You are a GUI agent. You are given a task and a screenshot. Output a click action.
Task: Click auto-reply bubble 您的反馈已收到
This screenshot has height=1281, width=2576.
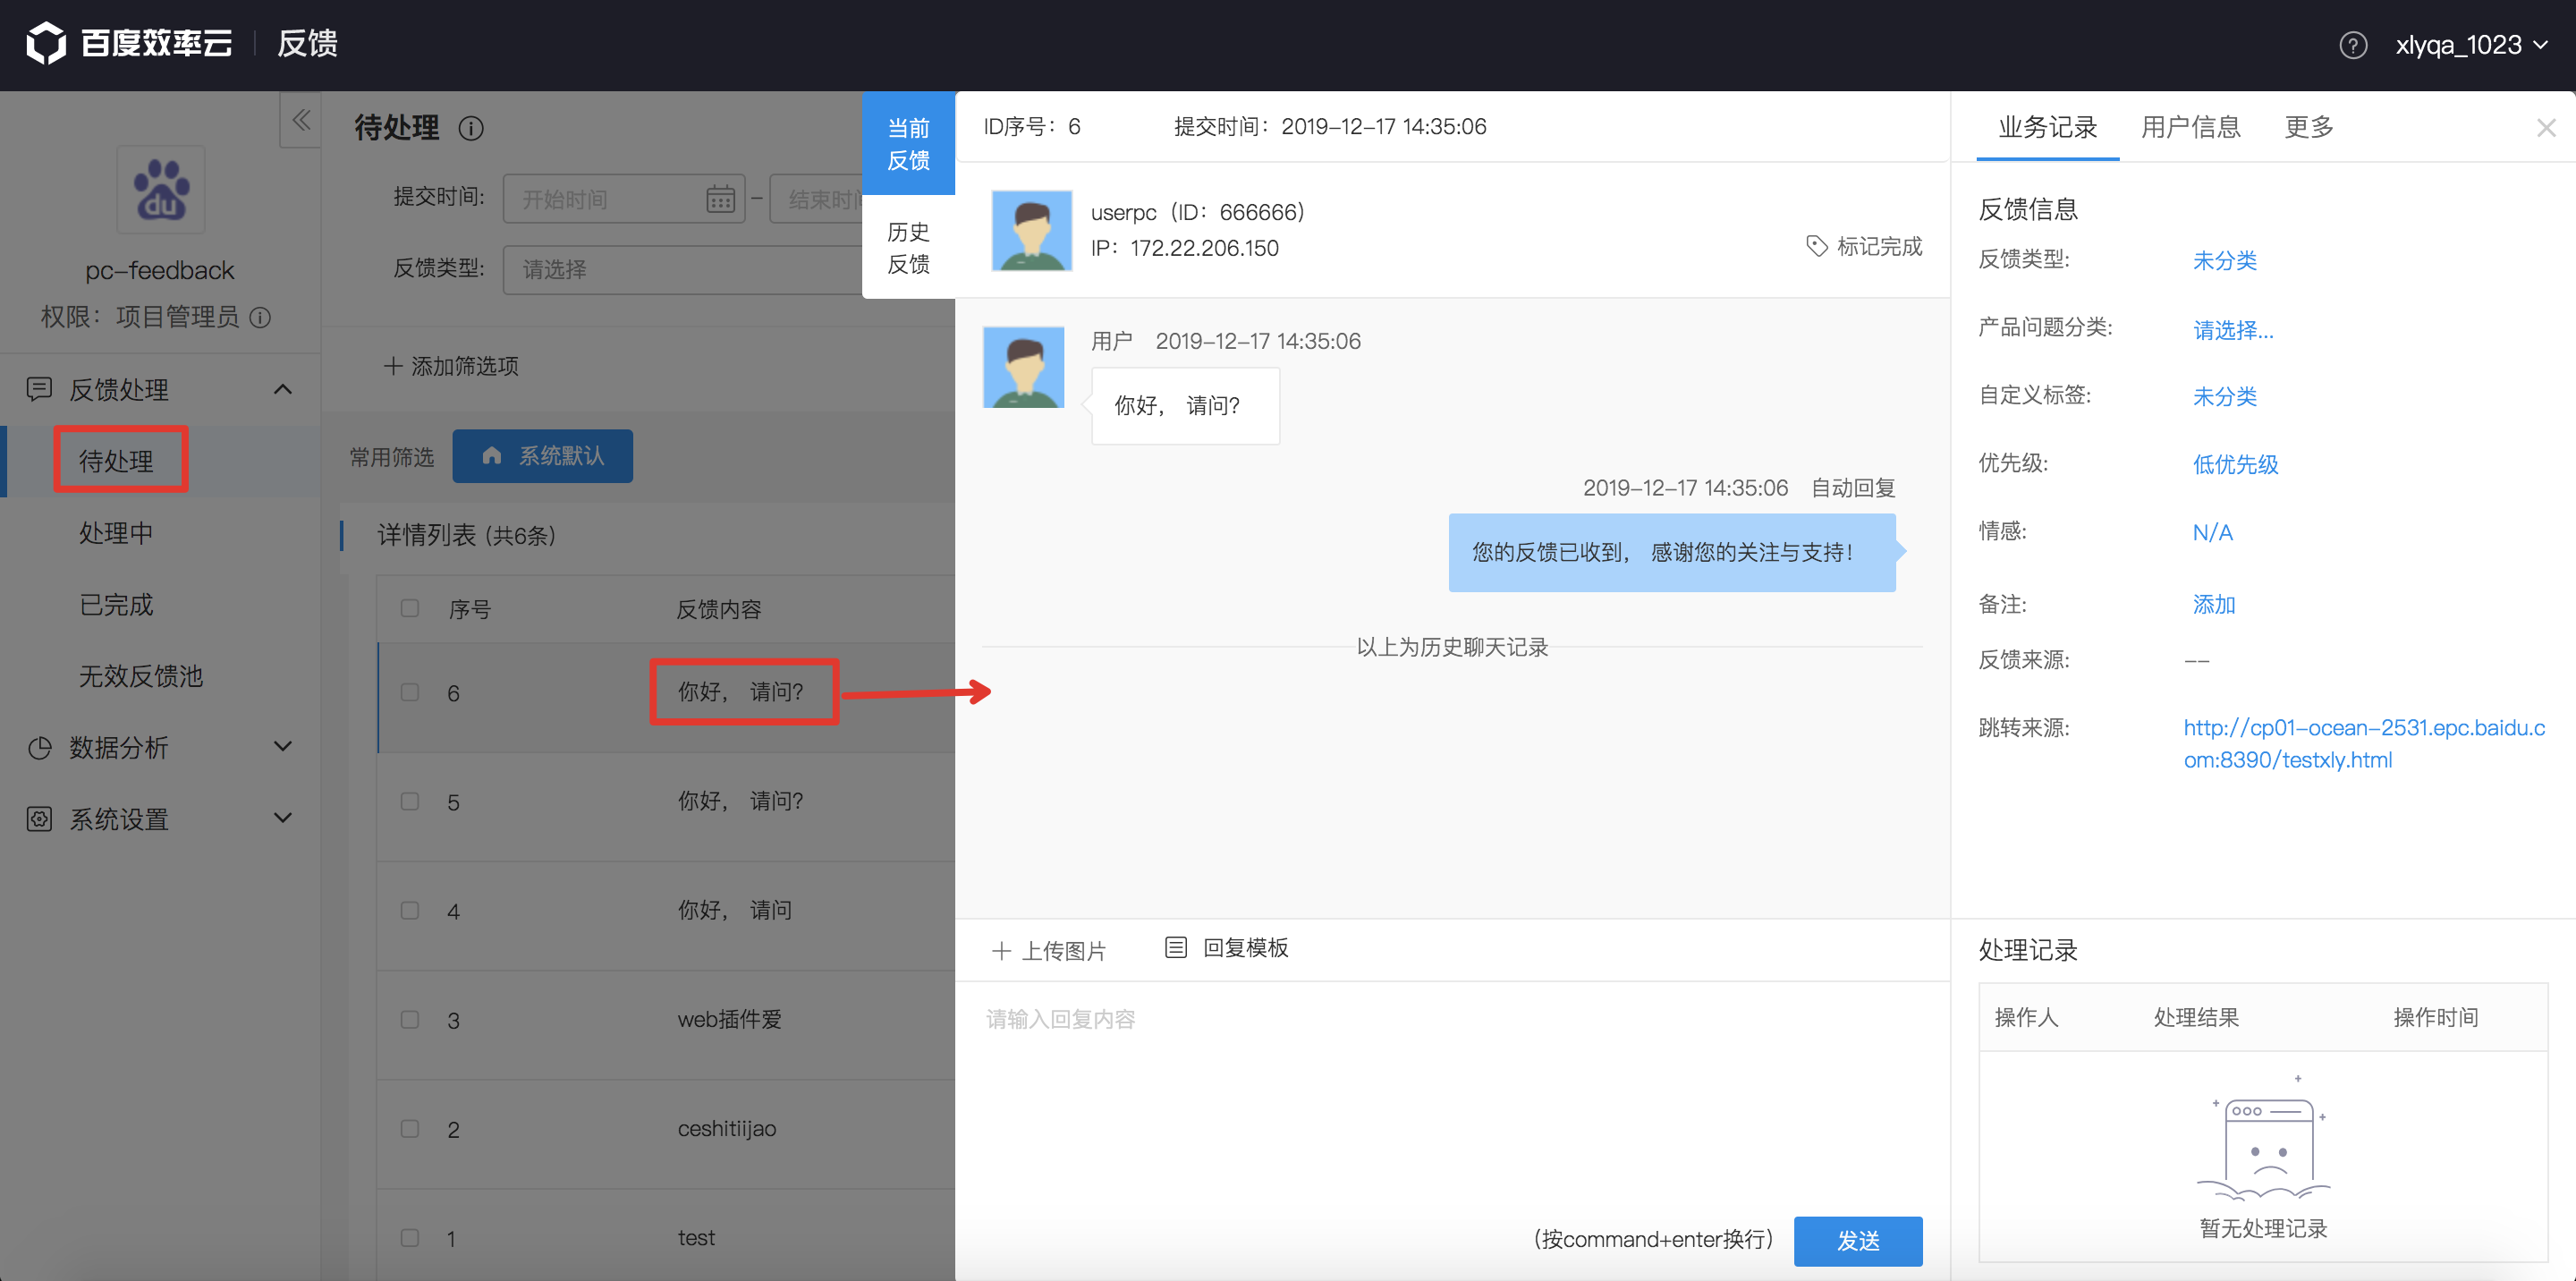coord(1672,552)
